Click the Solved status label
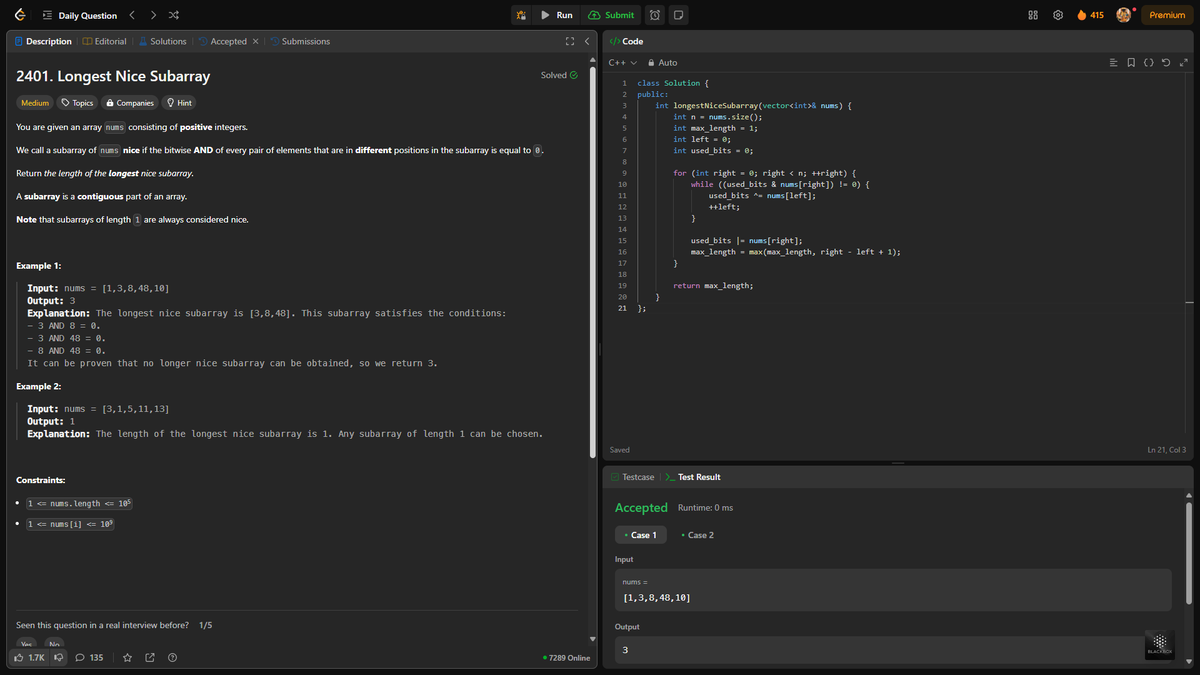This screenshot has height=675, width=1200. point(558,75)
